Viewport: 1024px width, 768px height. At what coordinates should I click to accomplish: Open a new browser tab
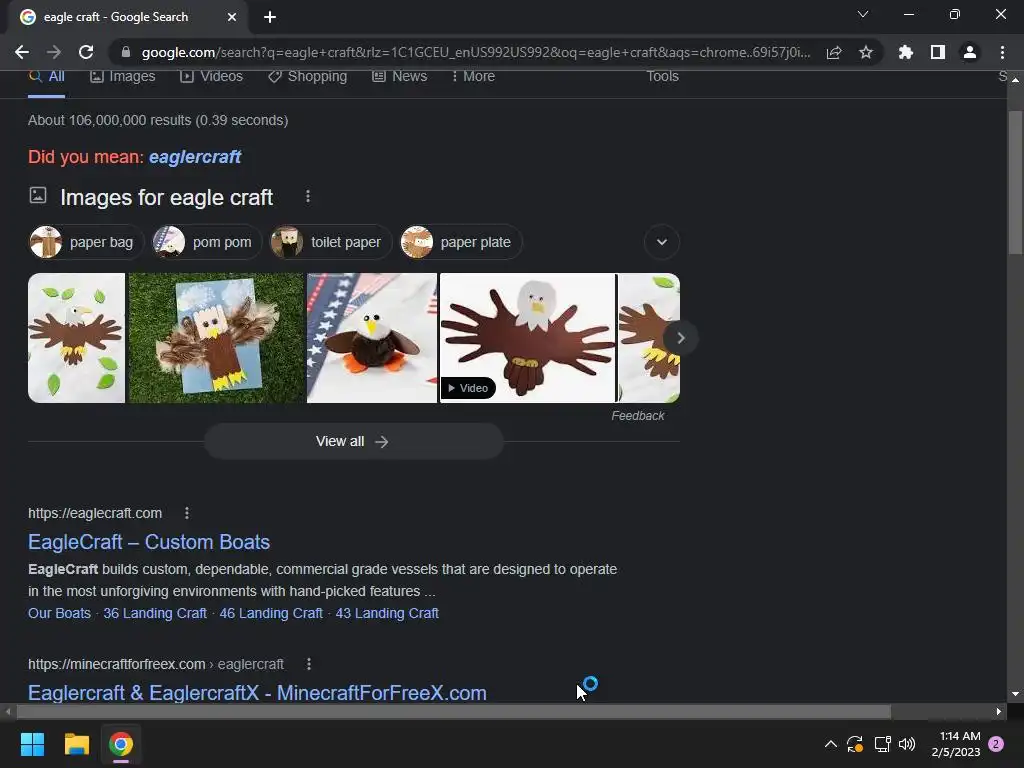click(x=270, y=17)
